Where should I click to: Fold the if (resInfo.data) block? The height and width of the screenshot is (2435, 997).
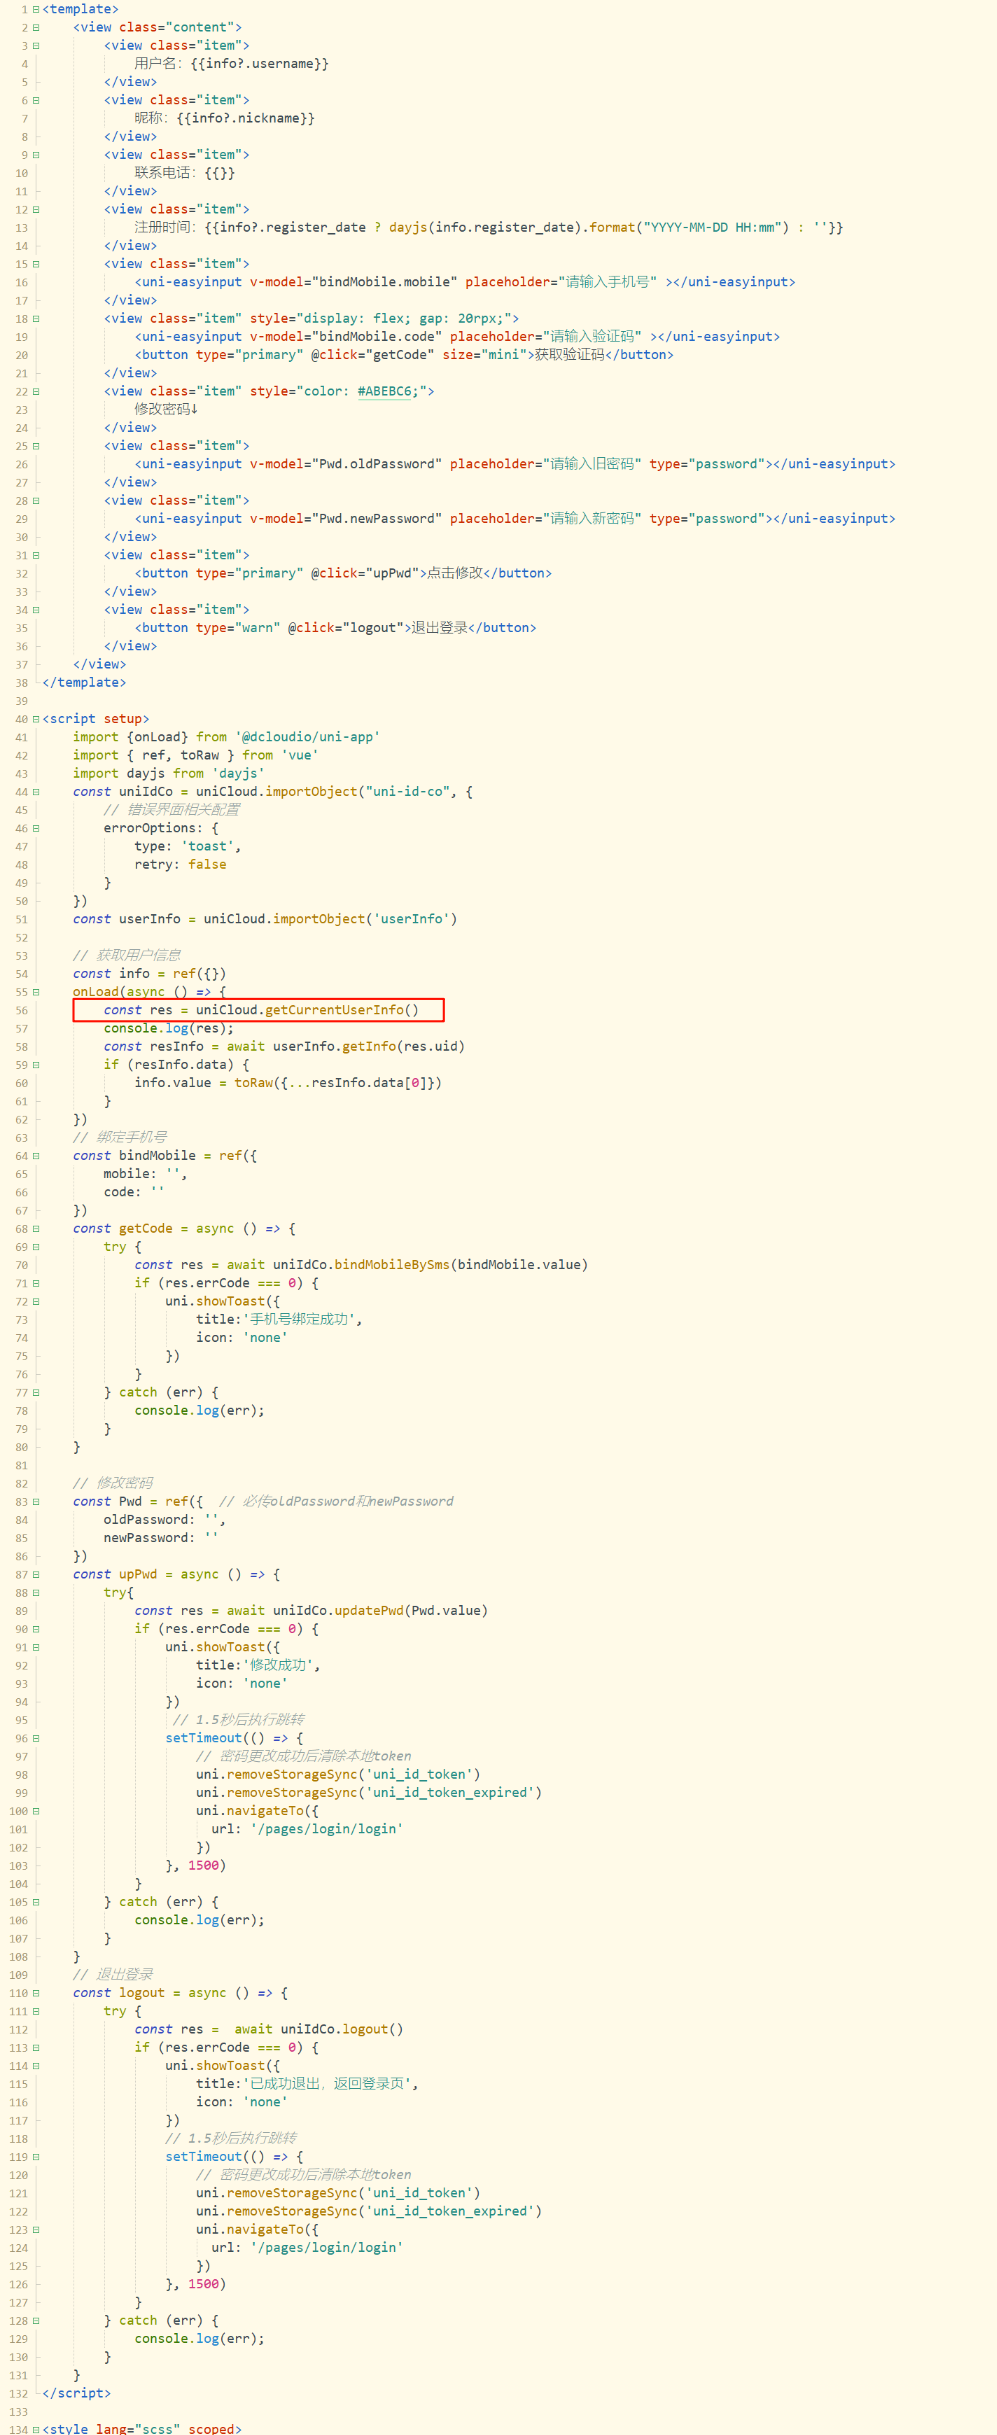click(x=36, y=1064)
